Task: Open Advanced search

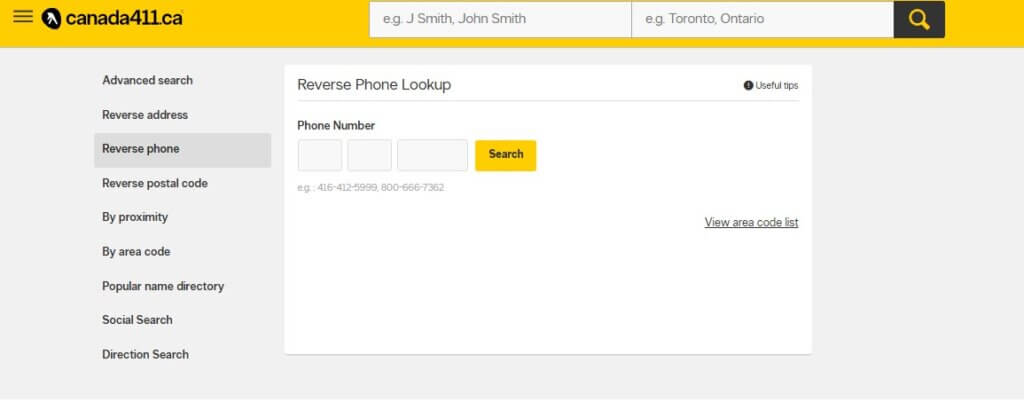Action: pyautogui.click(x=148, y=80)
